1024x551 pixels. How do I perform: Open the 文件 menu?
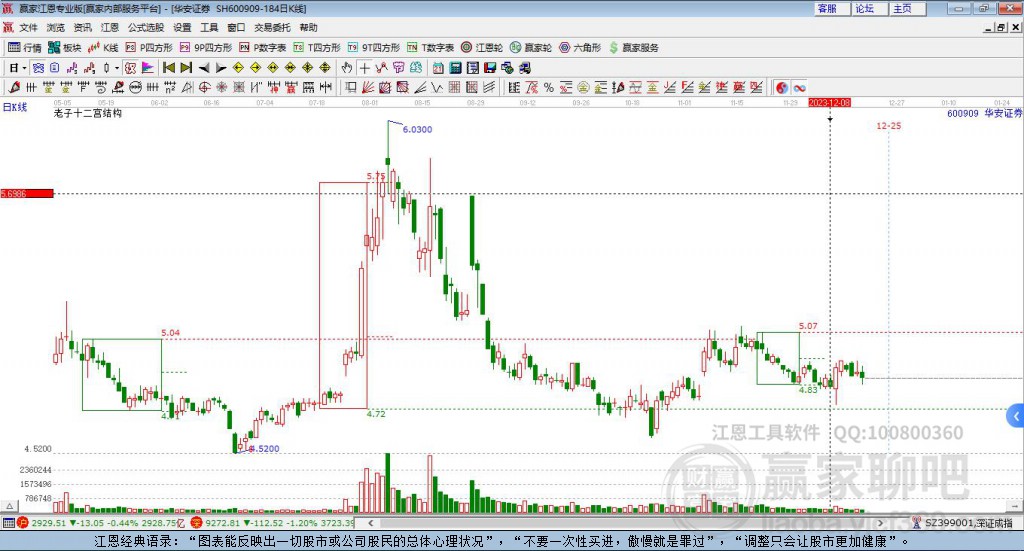[x=28, y=27]
